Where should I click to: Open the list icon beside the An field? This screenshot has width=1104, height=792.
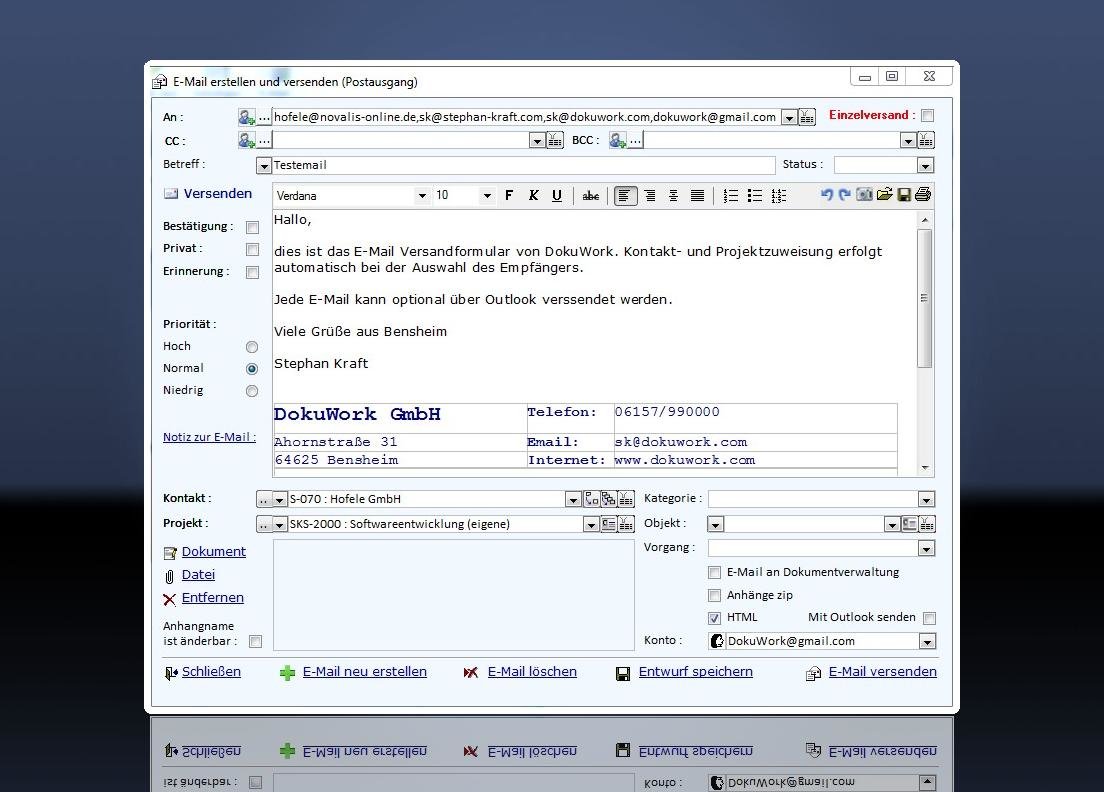click(807, 118)
